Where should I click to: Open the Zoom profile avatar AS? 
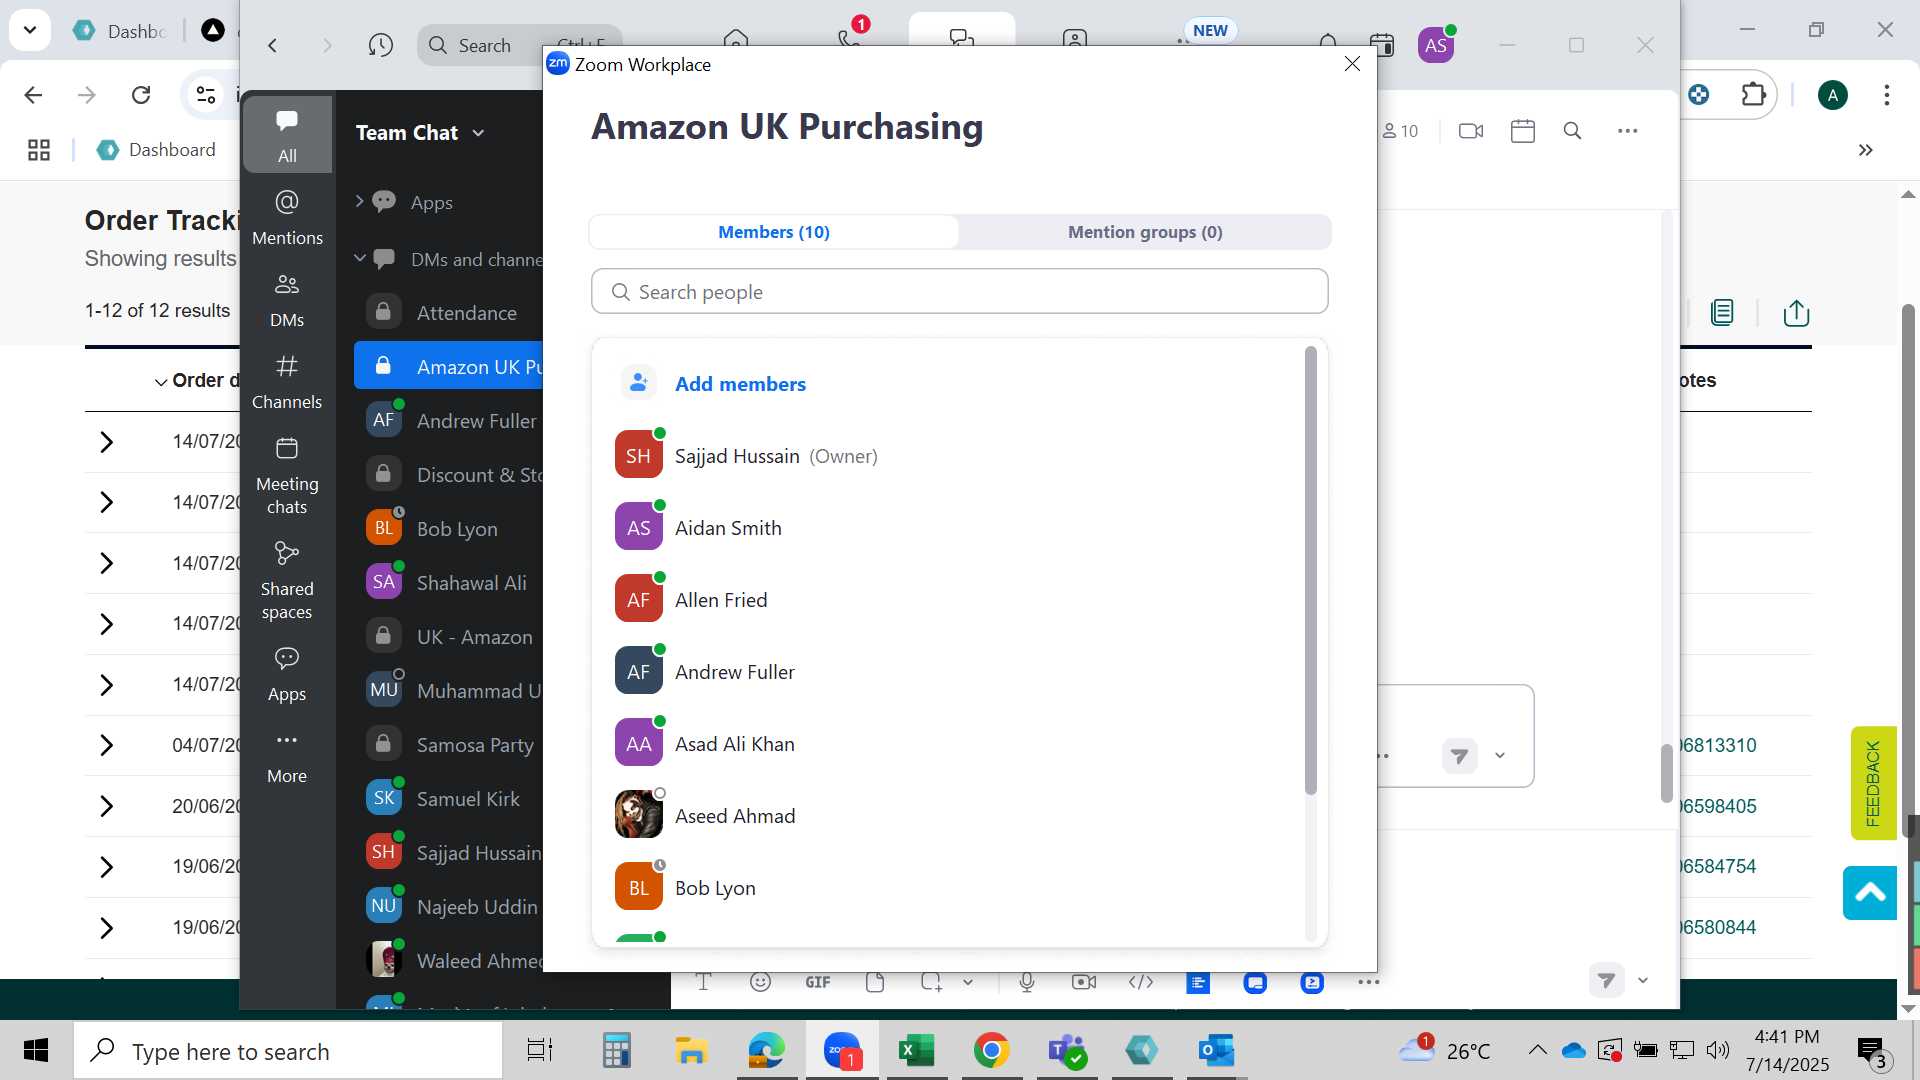(x=1436, y=45)
